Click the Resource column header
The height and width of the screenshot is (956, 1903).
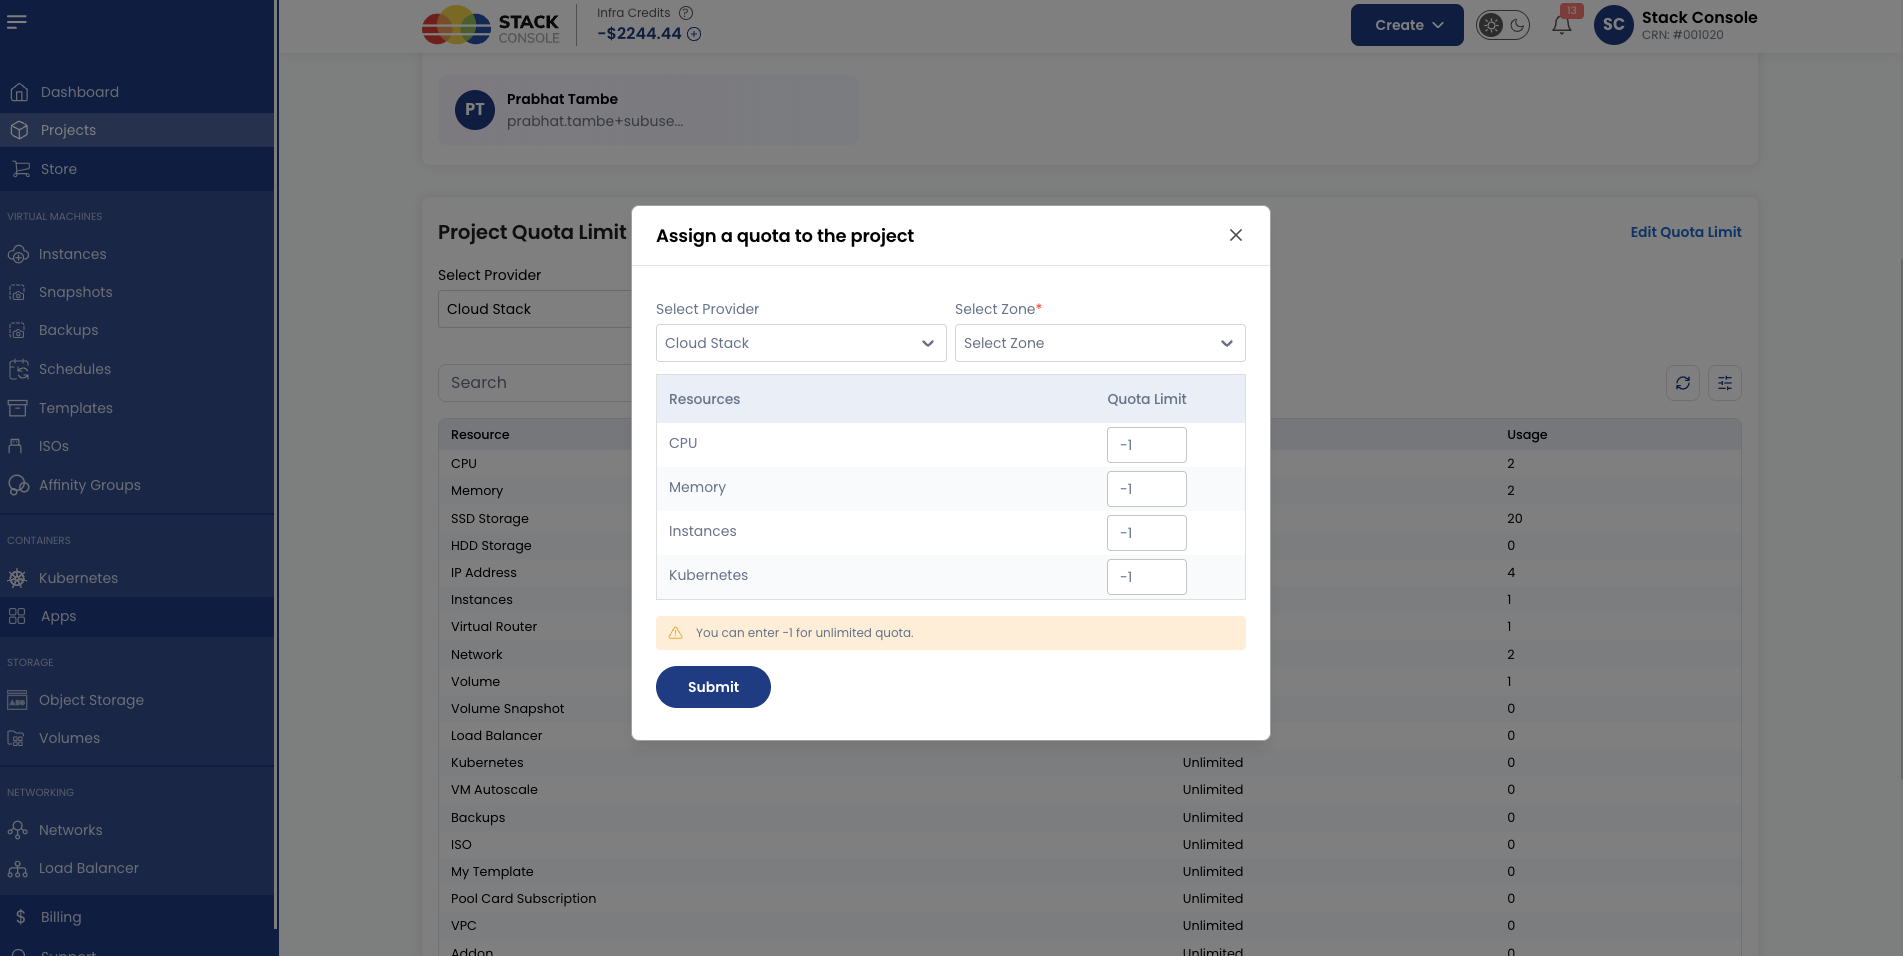coord(480,435)
